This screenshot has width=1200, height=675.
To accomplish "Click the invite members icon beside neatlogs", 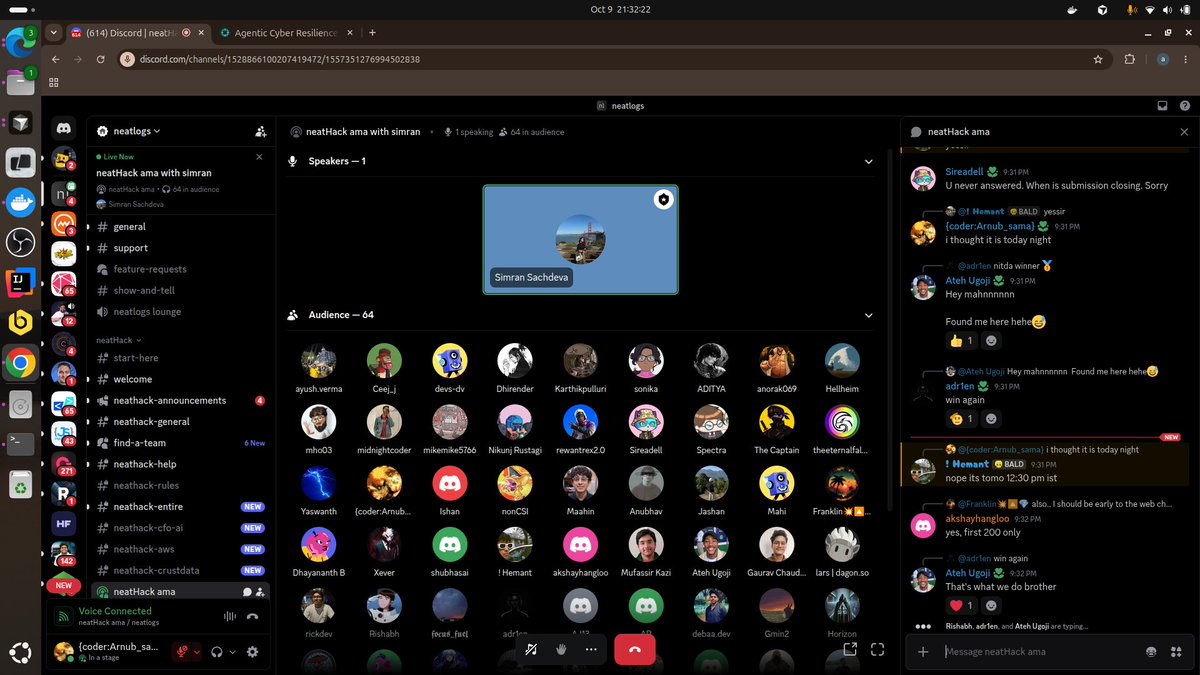I will pos(261,131).
